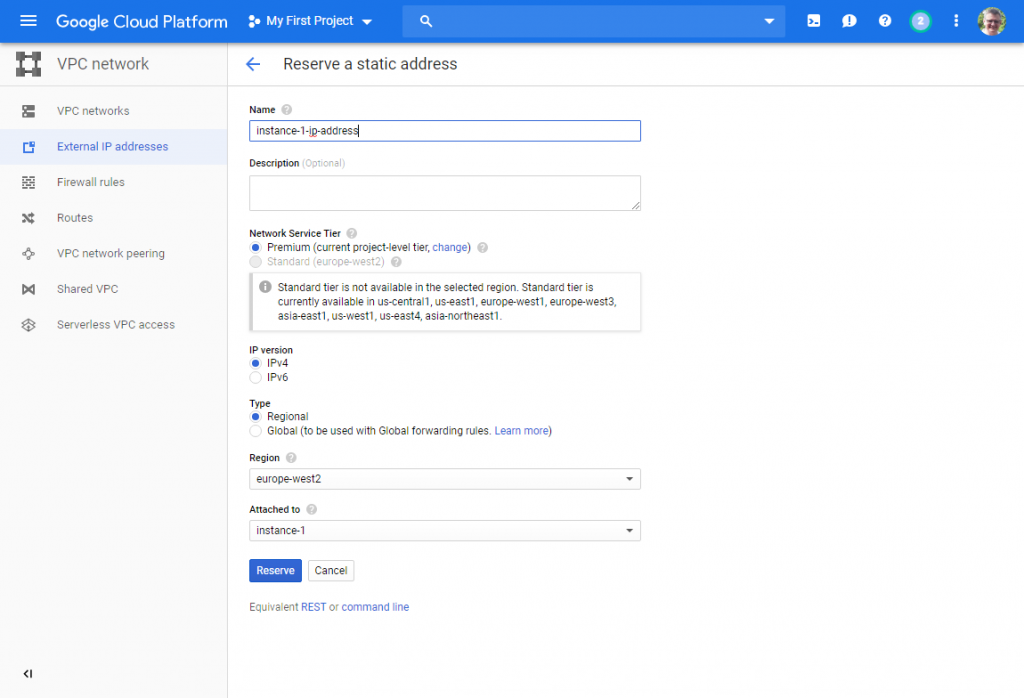Activate Cloud Shell terminal icon
The image size is (1024, 698).
tap(814, 22)
